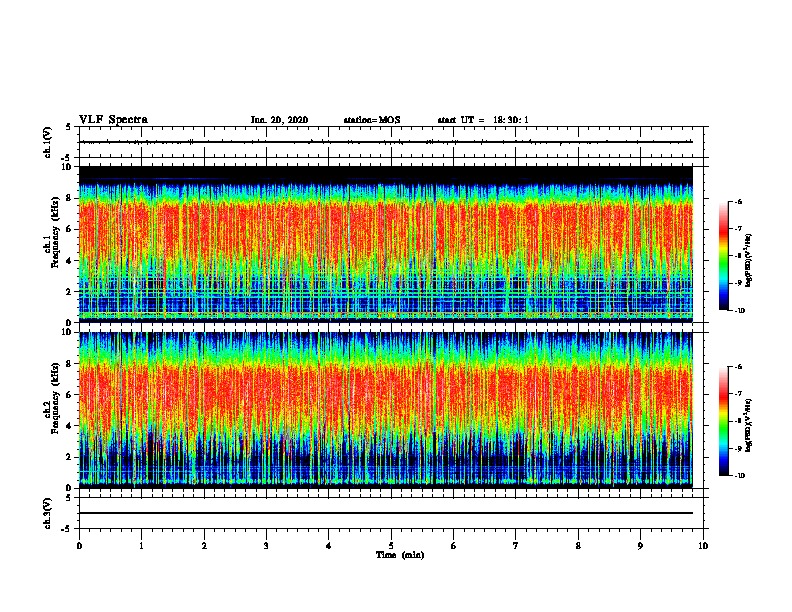Screen dimensions: 792x612
Task: Click the "station=MOS" header label
Action: pos(372,120)
